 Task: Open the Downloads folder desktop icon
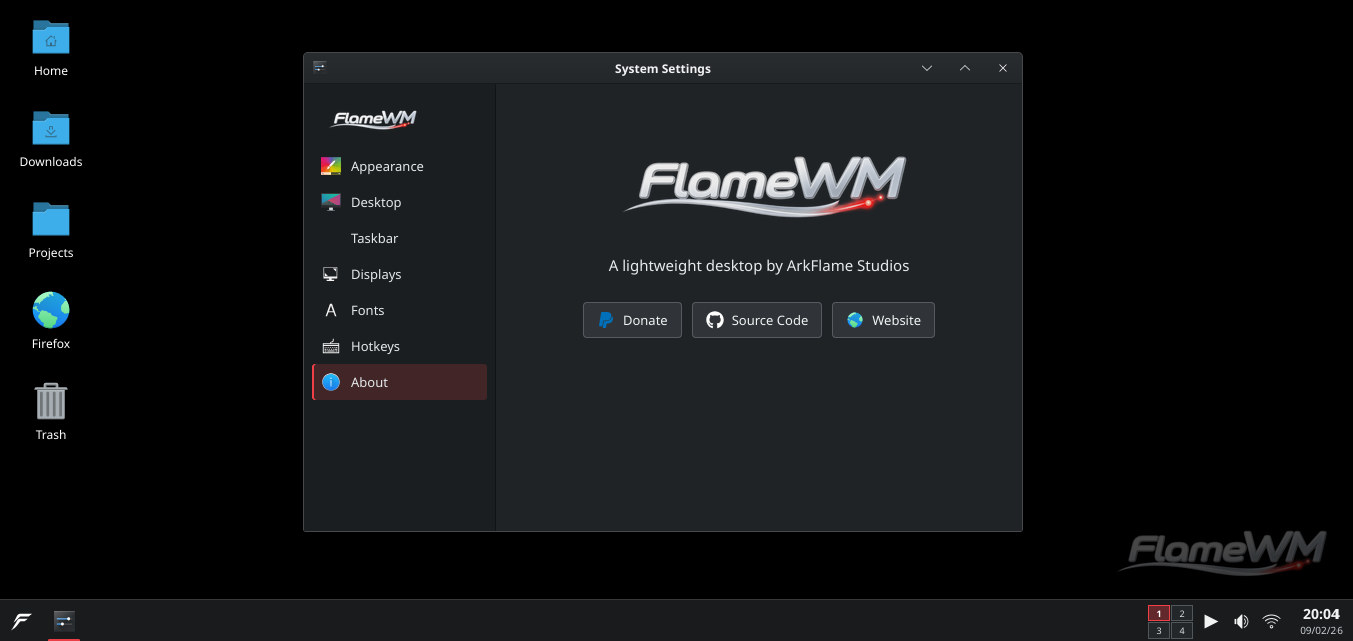pos(51,129)
